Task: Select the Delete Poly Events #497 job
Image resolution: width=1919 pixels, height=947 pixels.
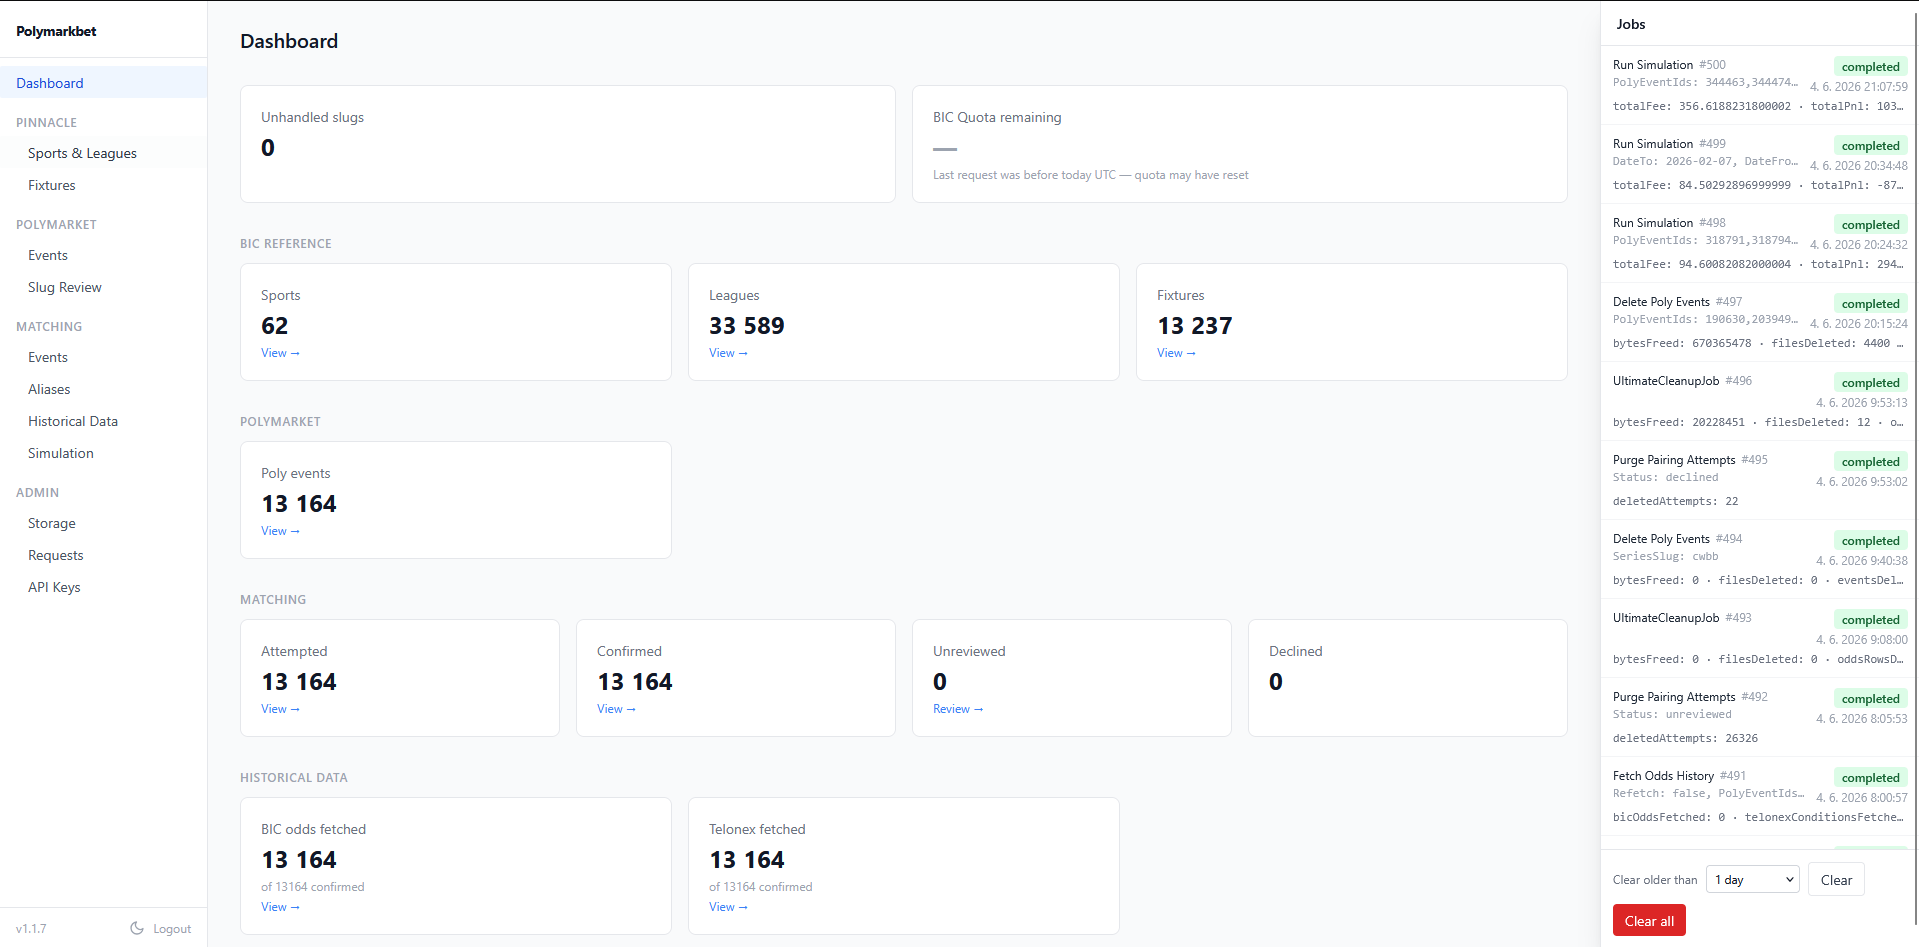Action: [1760, 322]
